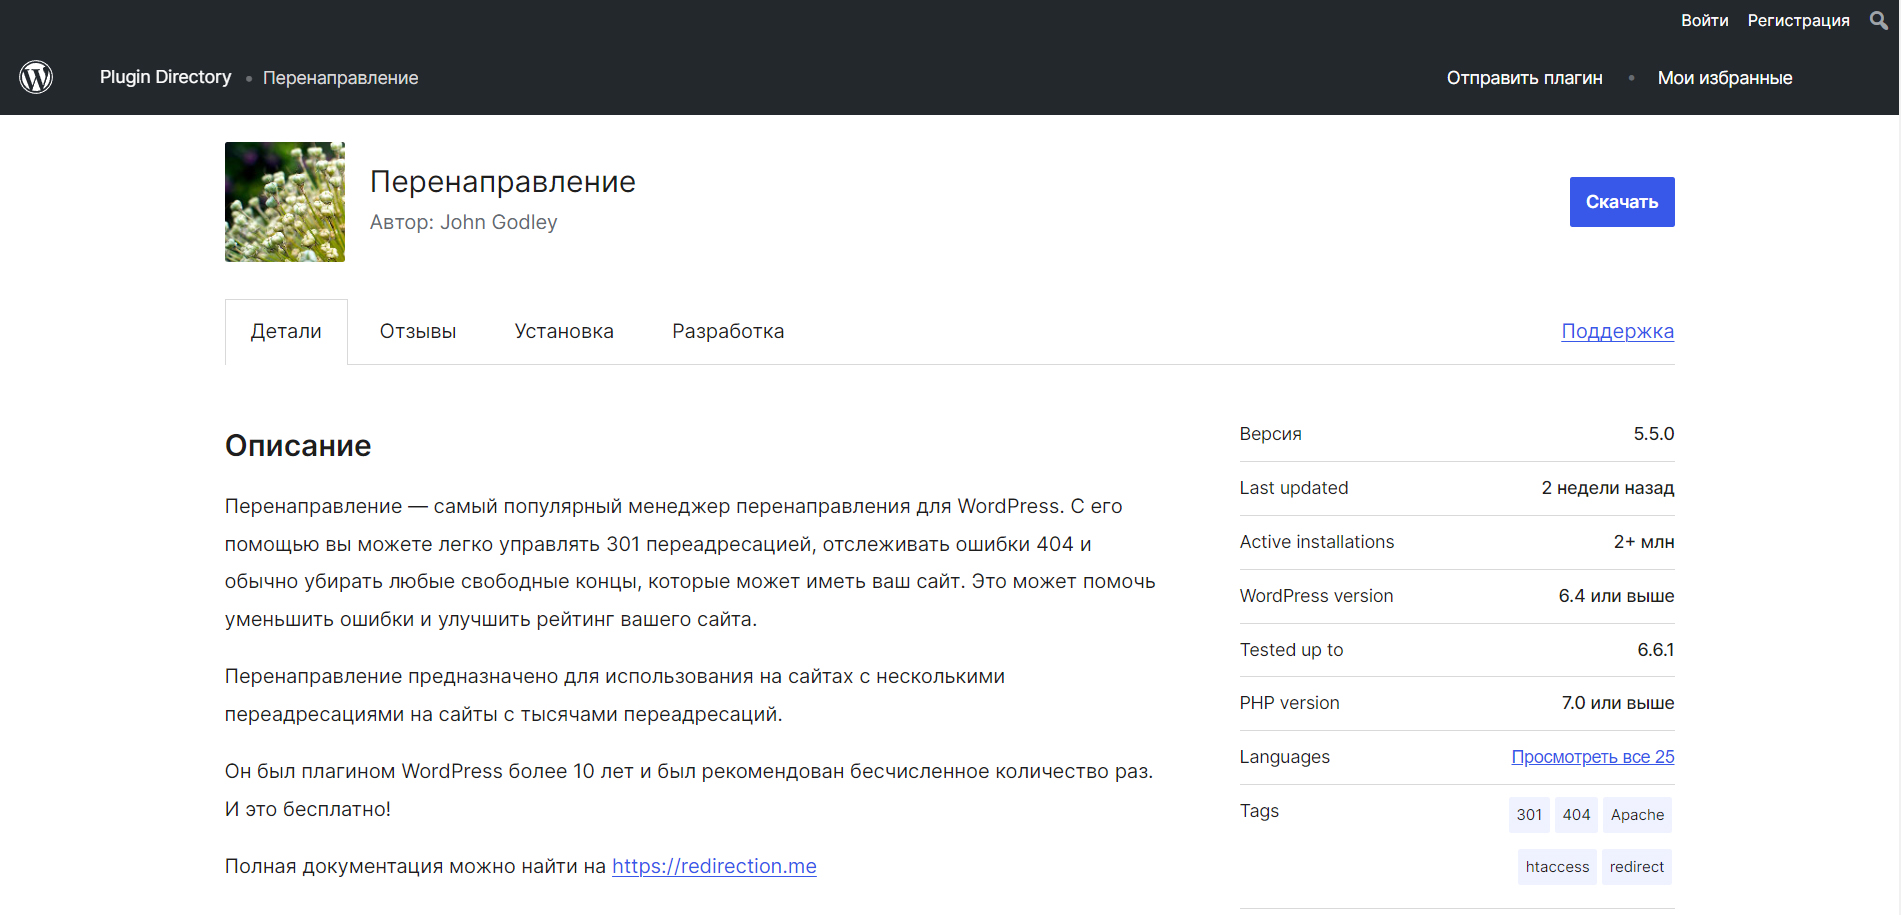Click the WordPress version label
The height and width of the screenshot is (915, 1901).
[1316, 596]
